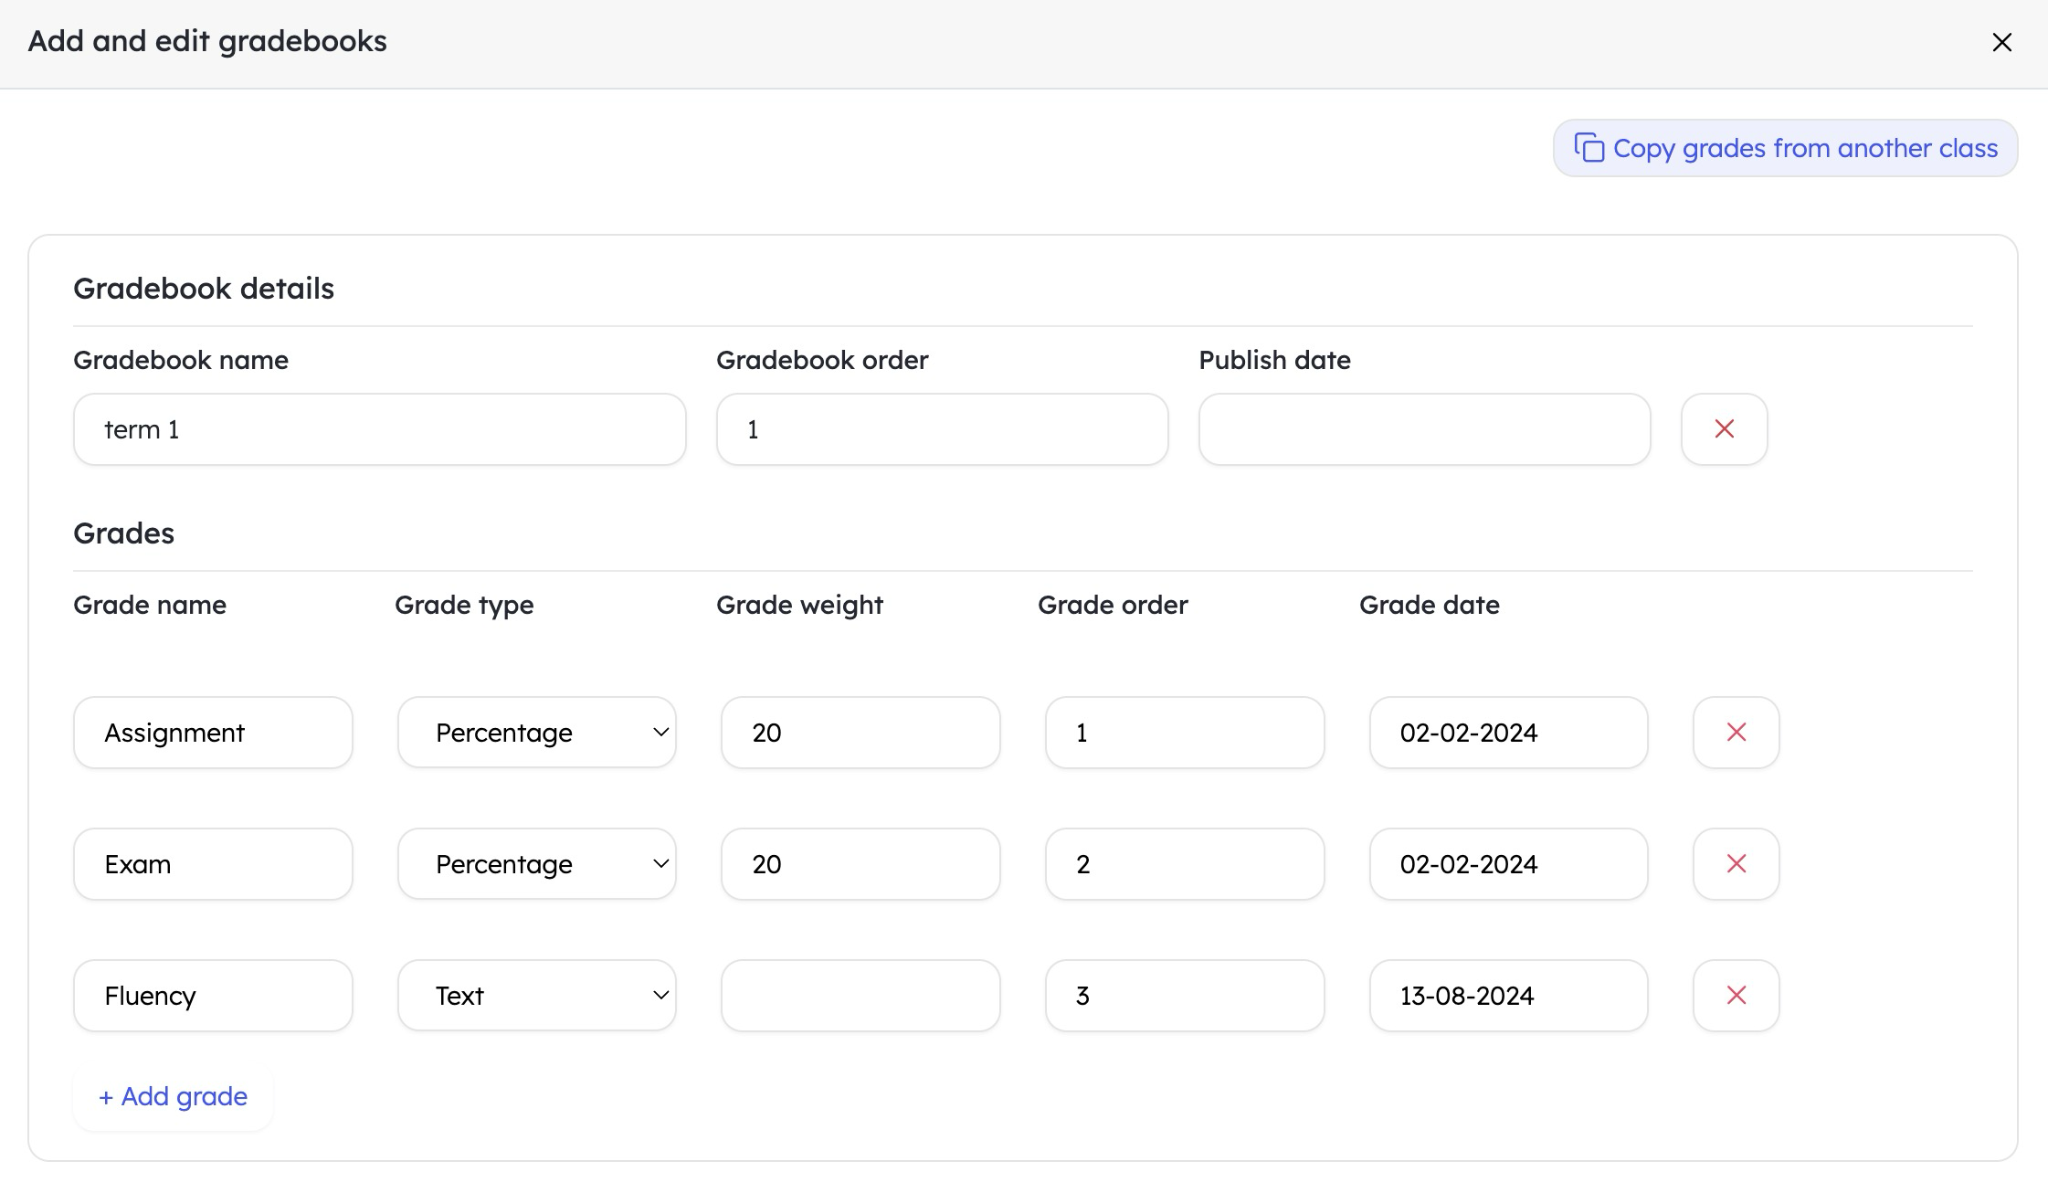Edit the Assignment grade weight value
This screenshot has width=2048, height=1186.
point(859,732)
